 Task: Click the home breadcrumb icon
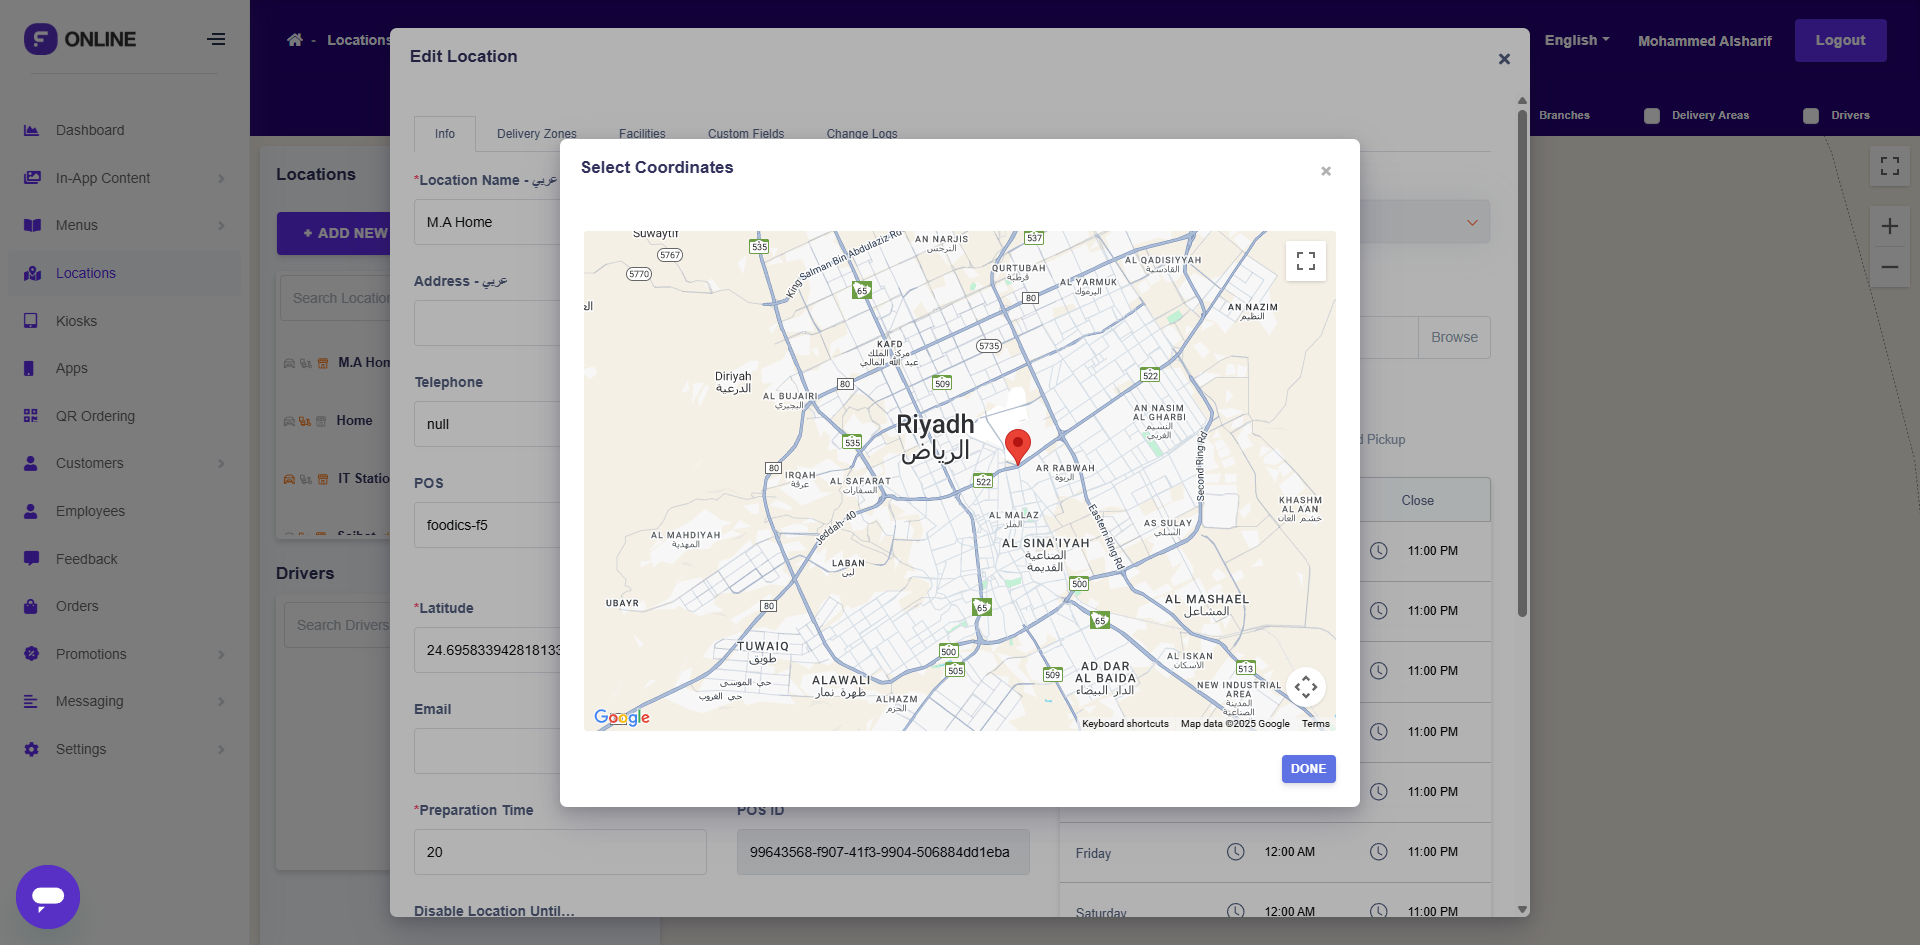(294, 40)
